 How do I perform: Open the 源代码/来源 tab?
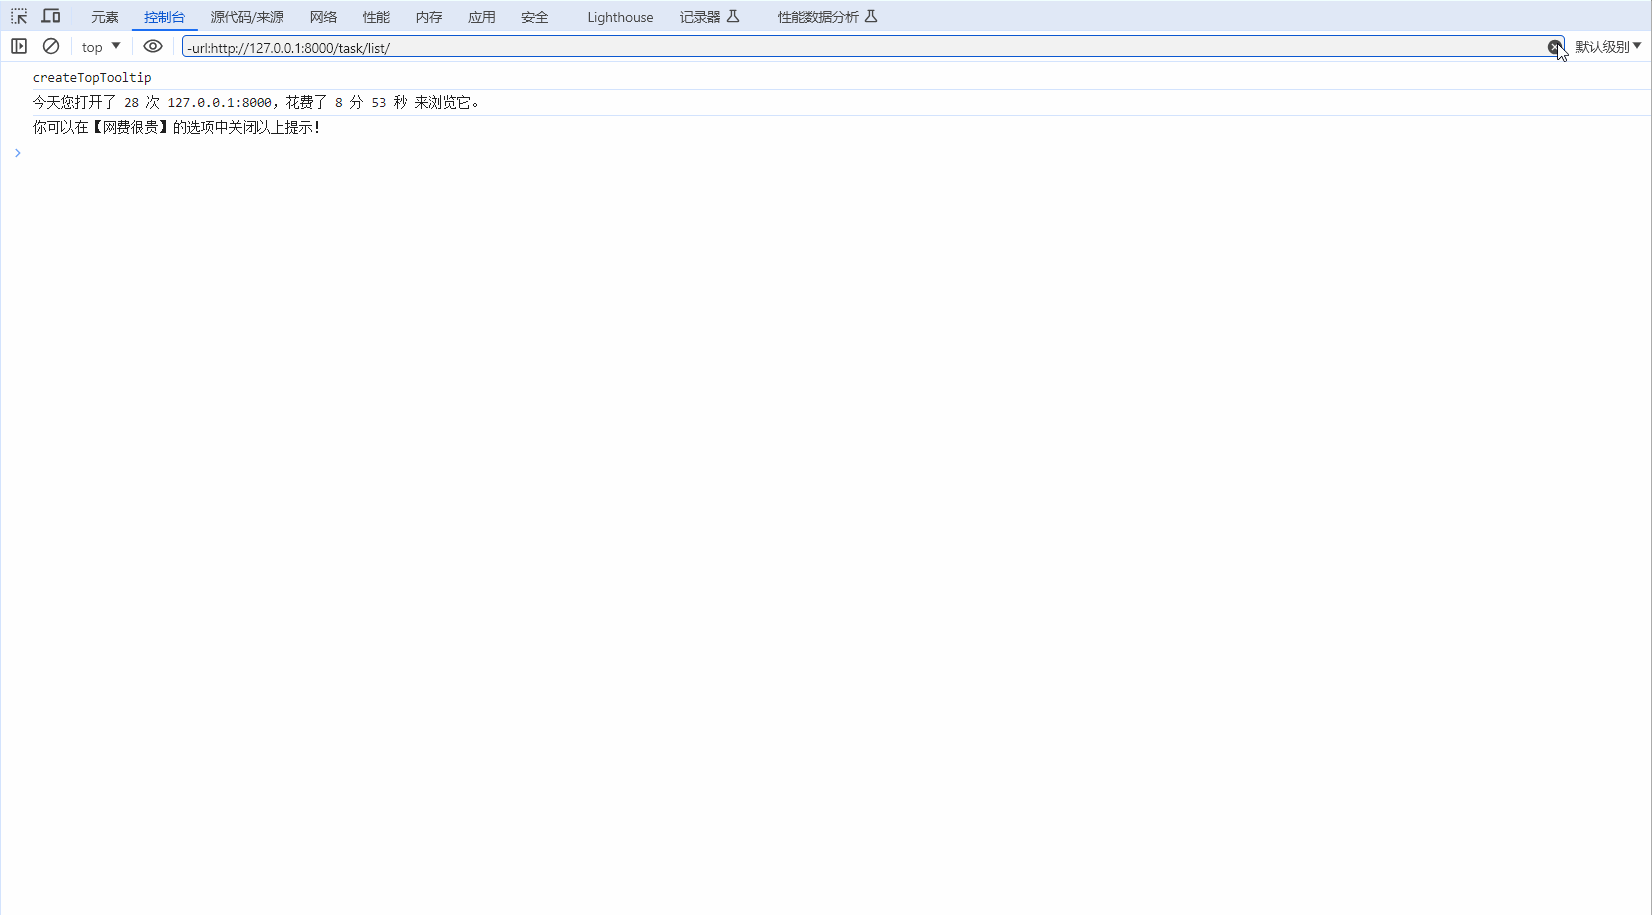point(247,17)
